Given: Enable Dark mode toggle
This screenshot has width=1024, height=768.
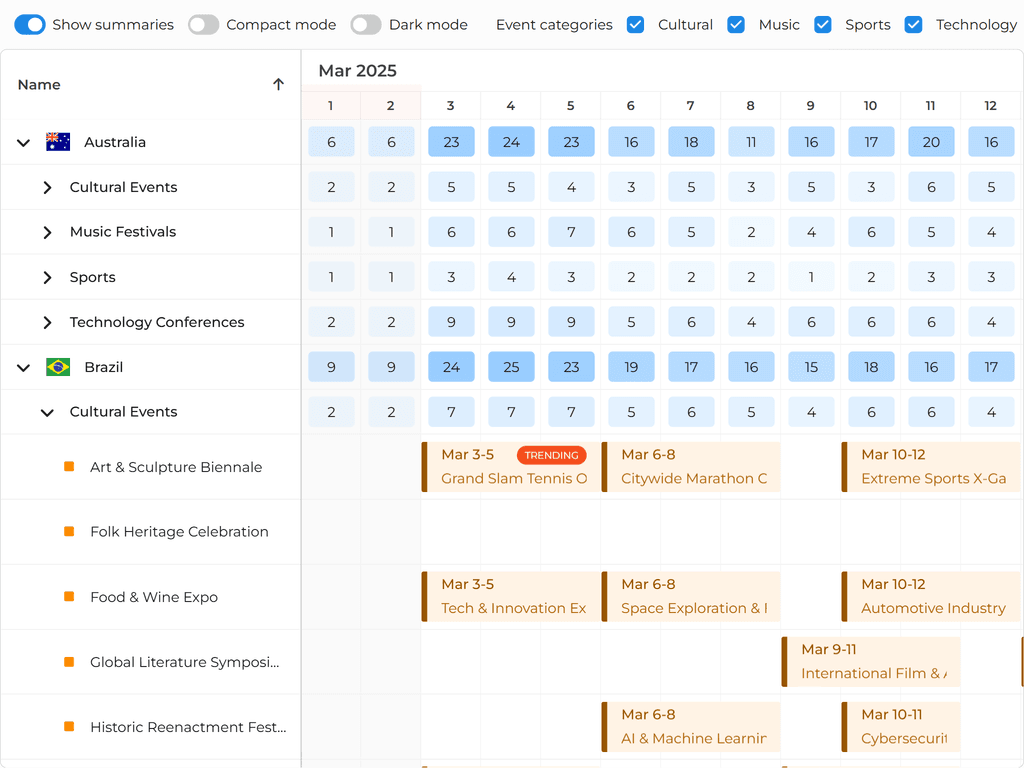Looking at the screenshot, I should tap(366, 25).
